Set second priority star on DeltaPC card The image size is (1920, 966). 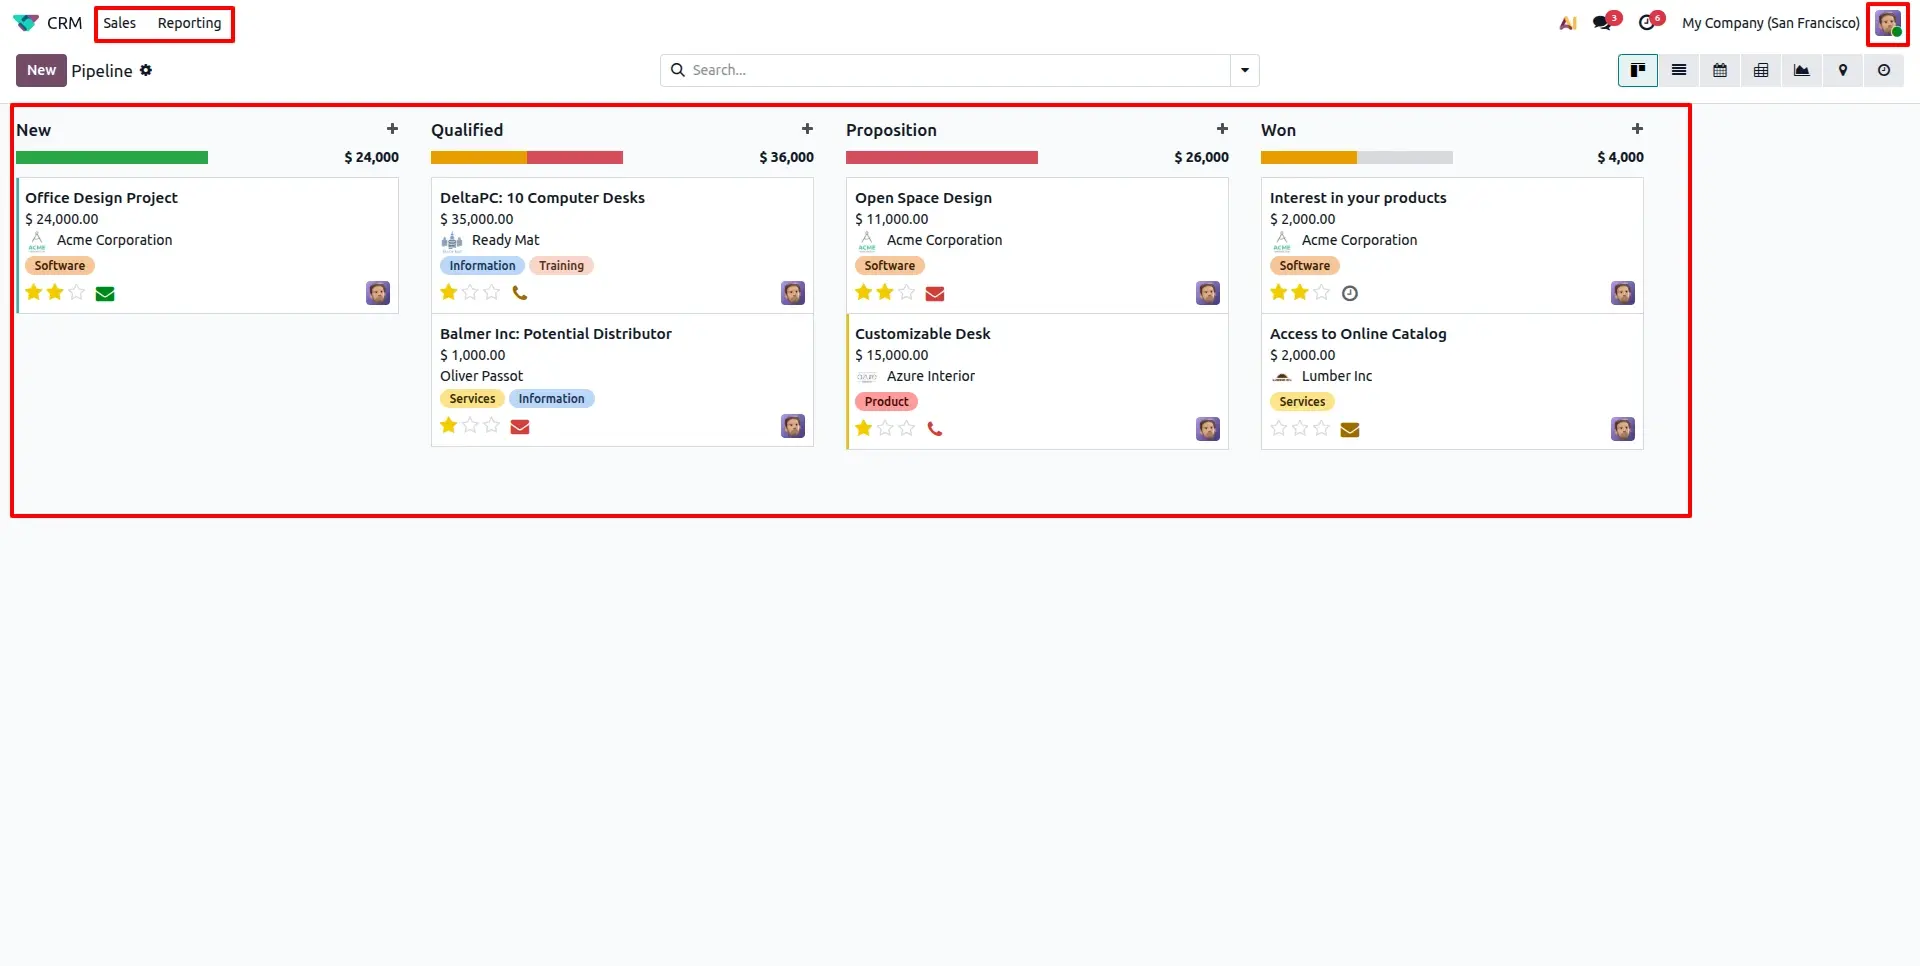pyautogui.click(x=470, y=292)
